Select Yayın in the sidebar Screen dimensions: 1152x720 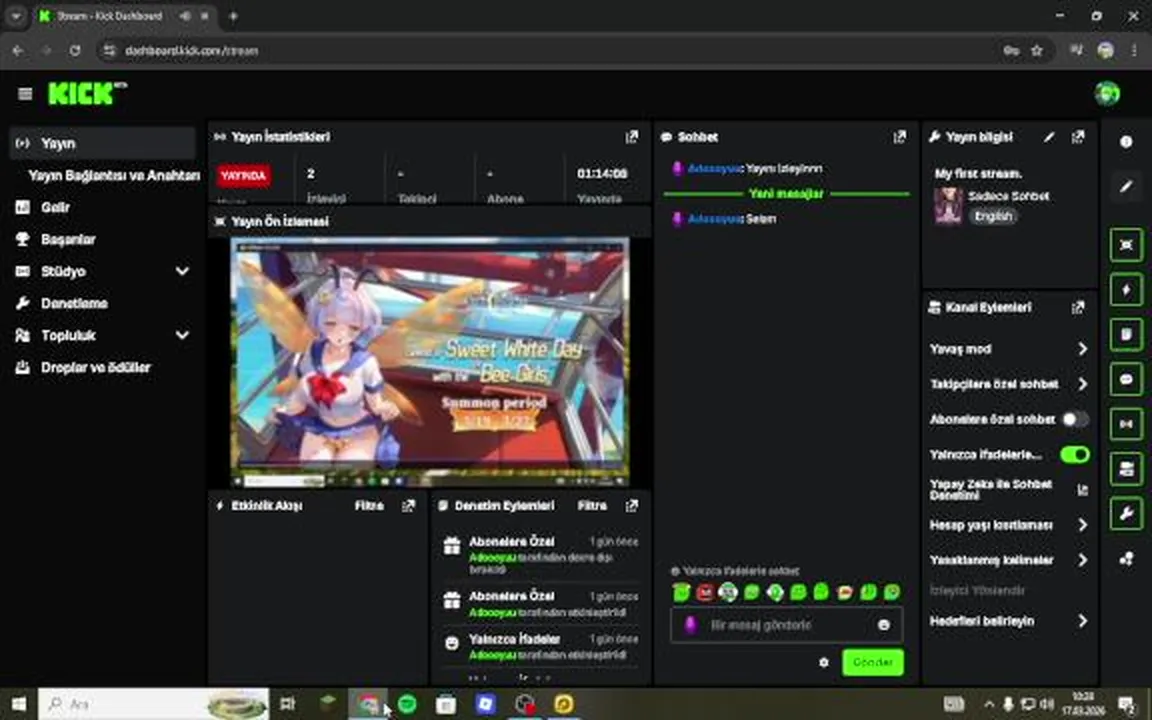[102, 143]
